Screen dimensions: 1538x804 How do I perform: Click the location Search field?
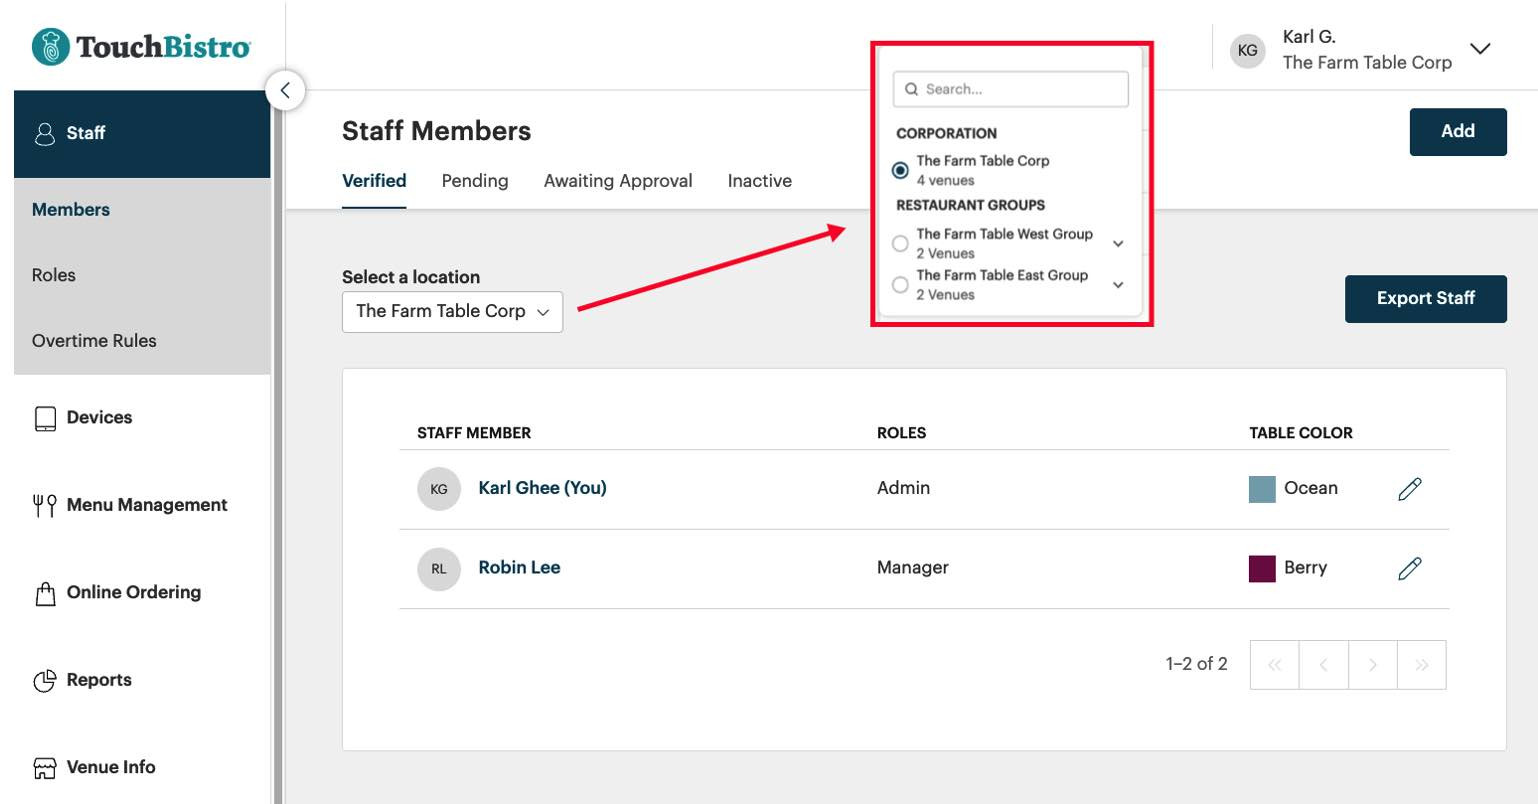coord(1010,89)
